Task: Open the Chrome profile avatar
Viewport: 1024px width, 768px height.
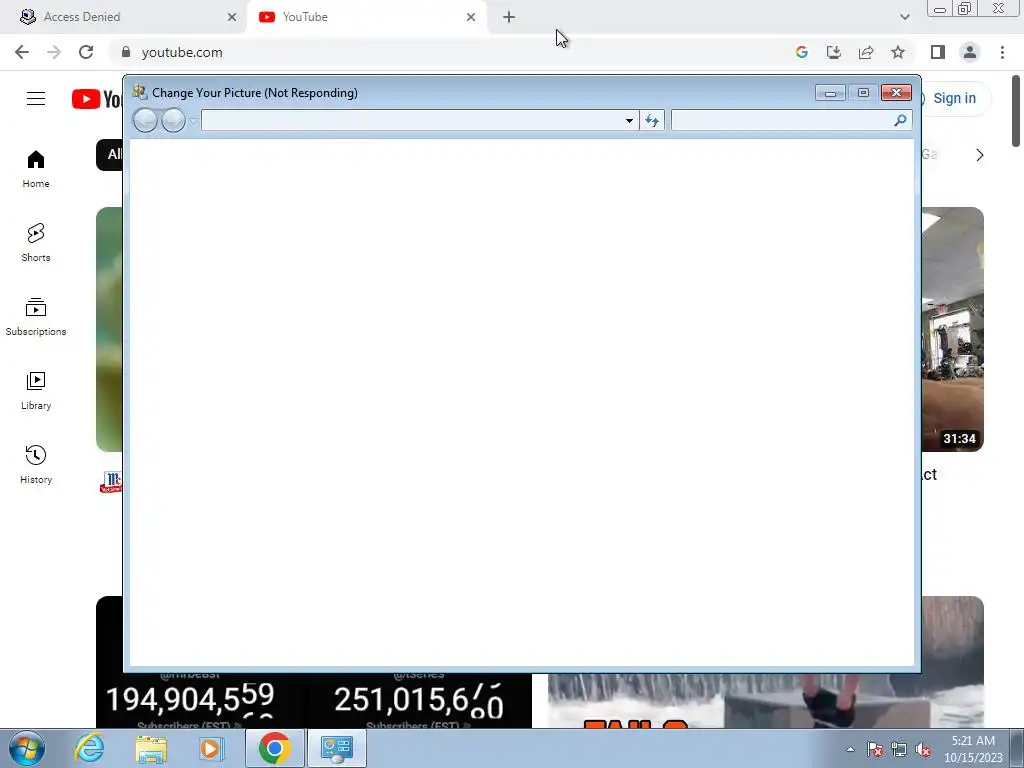Action: (970, 52)
